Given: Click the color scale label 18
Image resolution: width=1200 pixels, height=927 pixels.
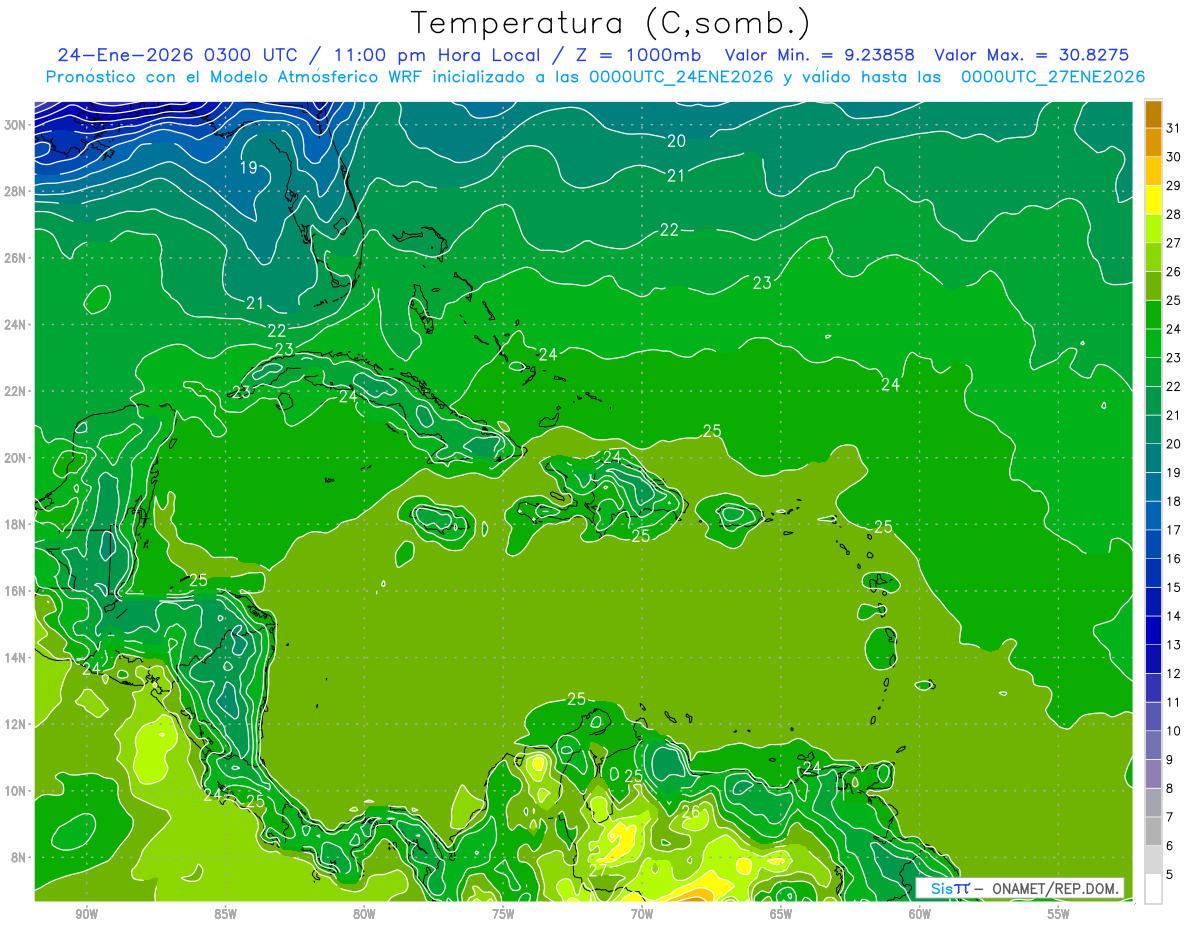Looking at the screenshot, I should click(x=1173, y=501).
